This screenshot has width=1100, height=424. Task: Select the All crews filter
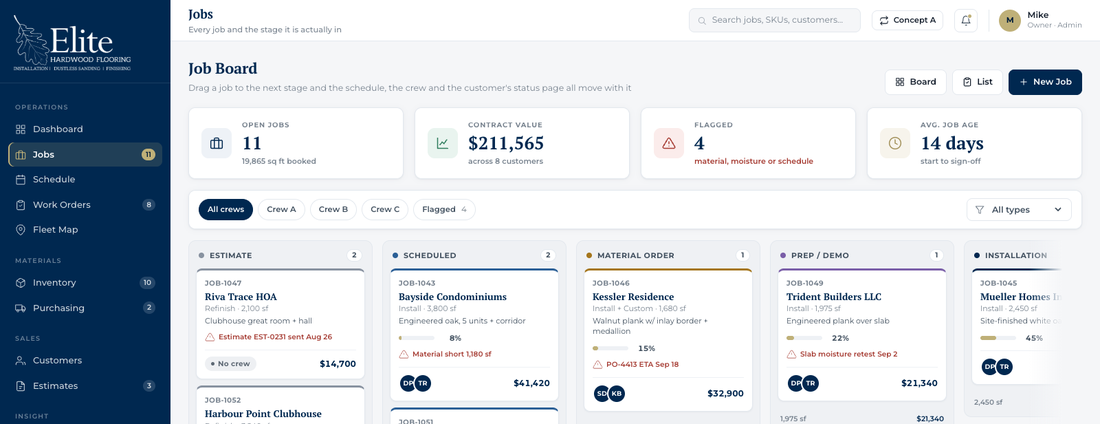coord(226,209)
